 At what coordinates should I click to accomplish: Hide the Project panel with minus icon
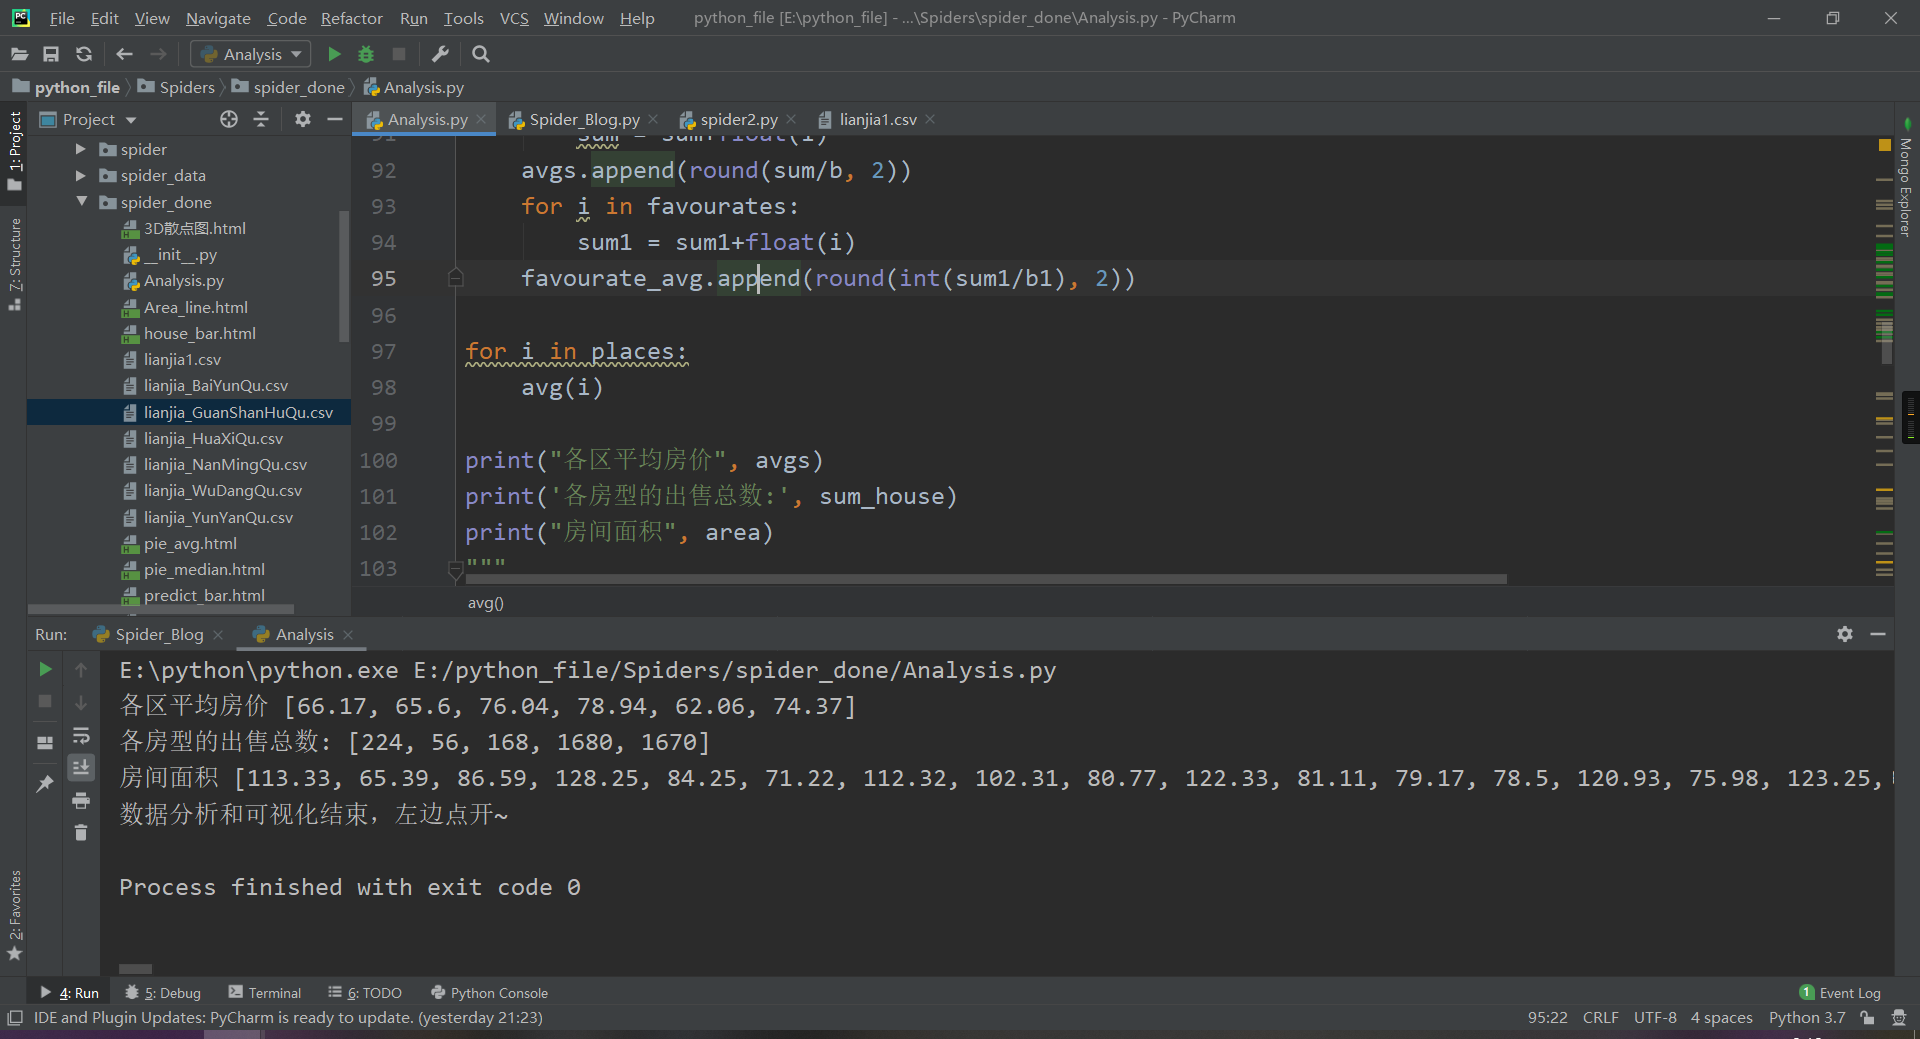(x=335, y=119)
